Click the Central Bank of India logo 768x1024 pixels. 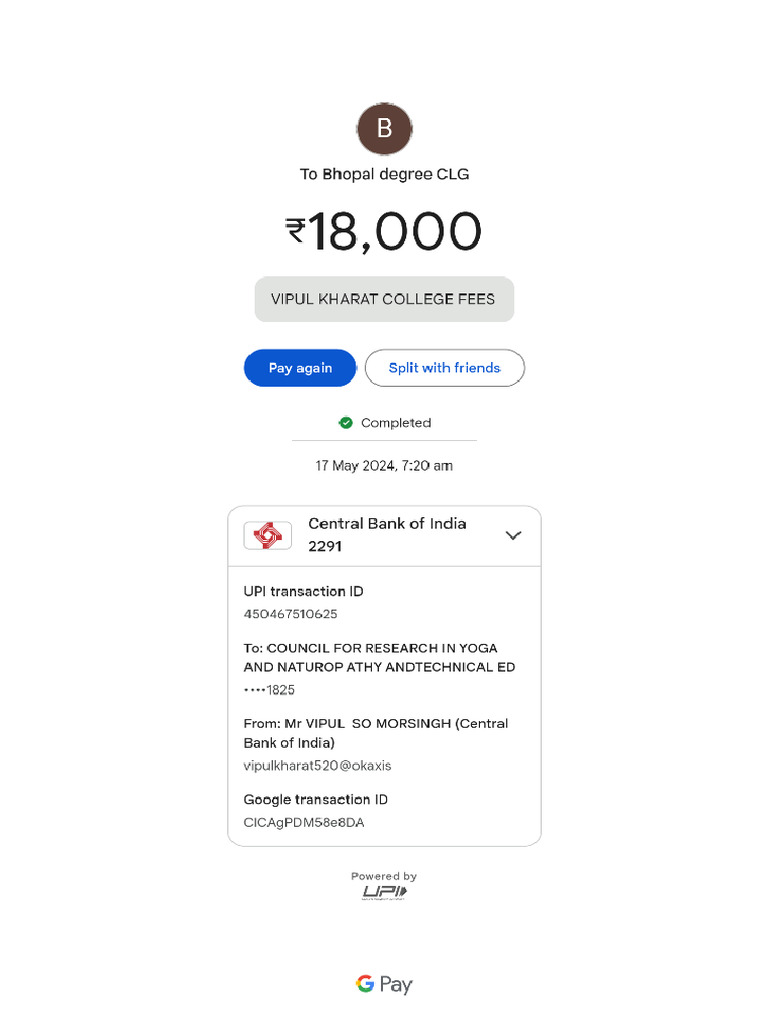coord(268,535)
